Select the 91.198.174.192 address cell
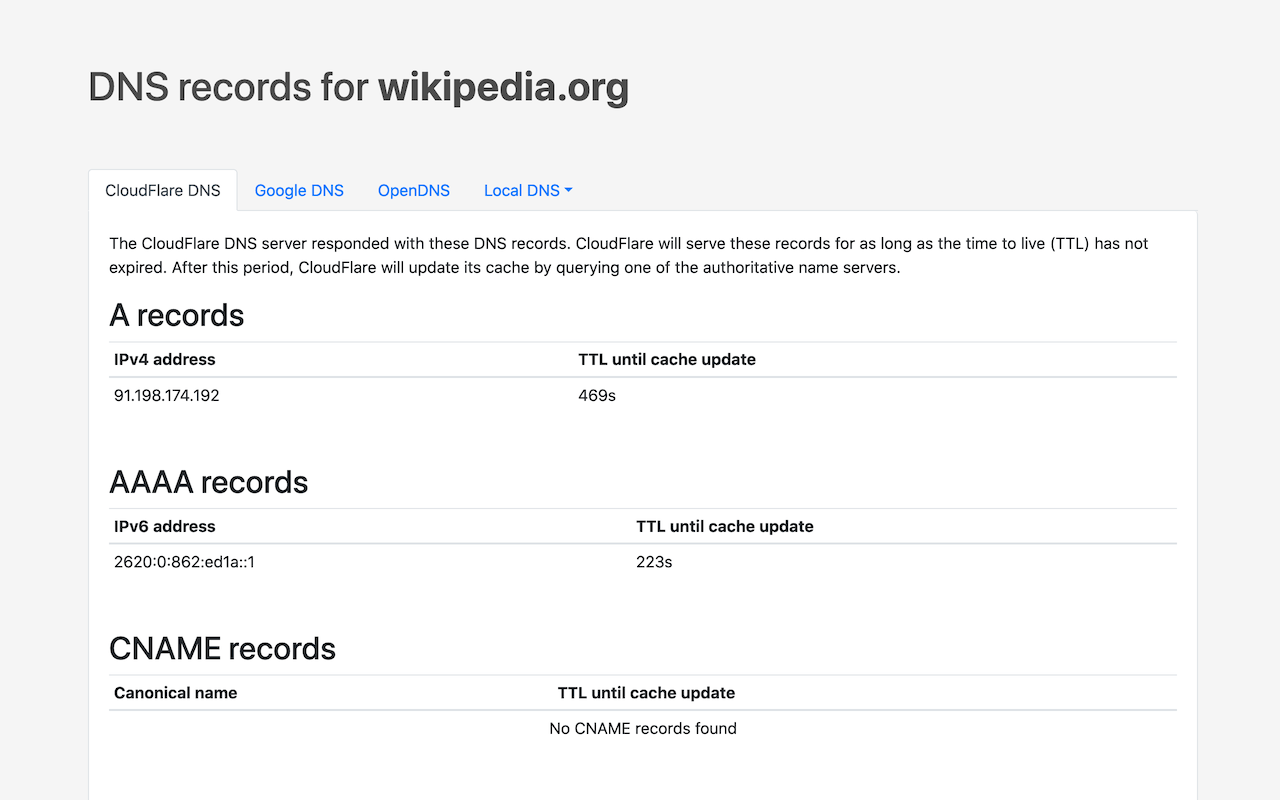This screenshot has height=800, width=1280. [x=167, y=395]
